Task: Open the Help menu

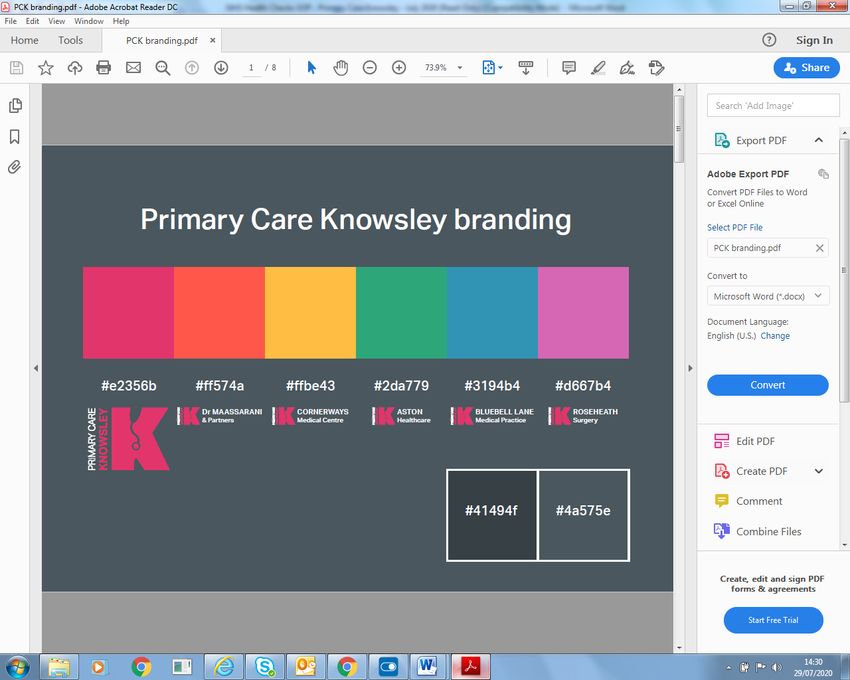Action: click(121, 21)
